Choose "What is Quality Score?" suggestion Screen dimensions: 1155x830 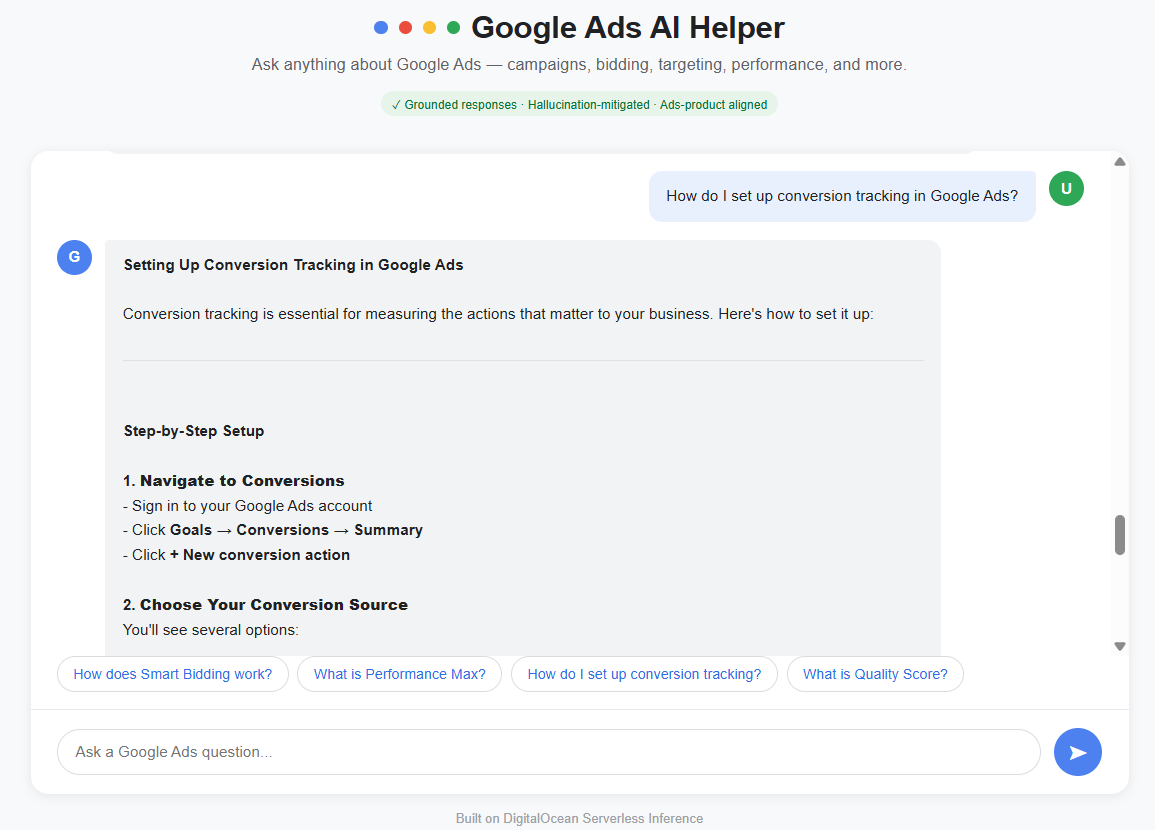tap(875, 674)
